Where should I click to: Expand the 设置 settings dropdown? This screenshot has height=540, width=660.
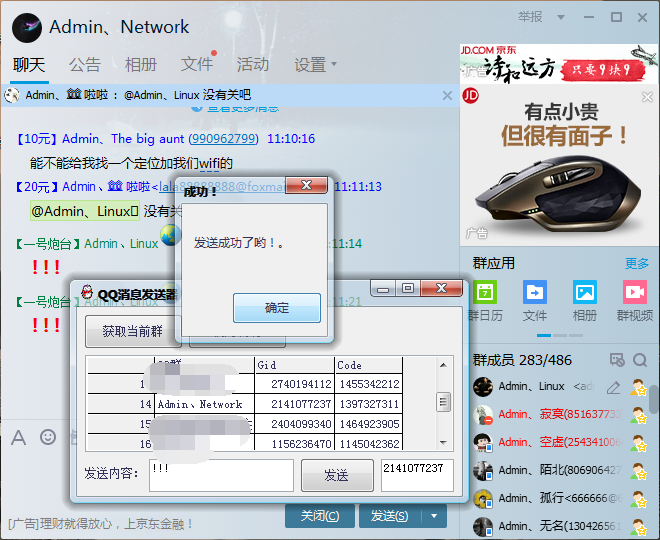tap(334, 64)
